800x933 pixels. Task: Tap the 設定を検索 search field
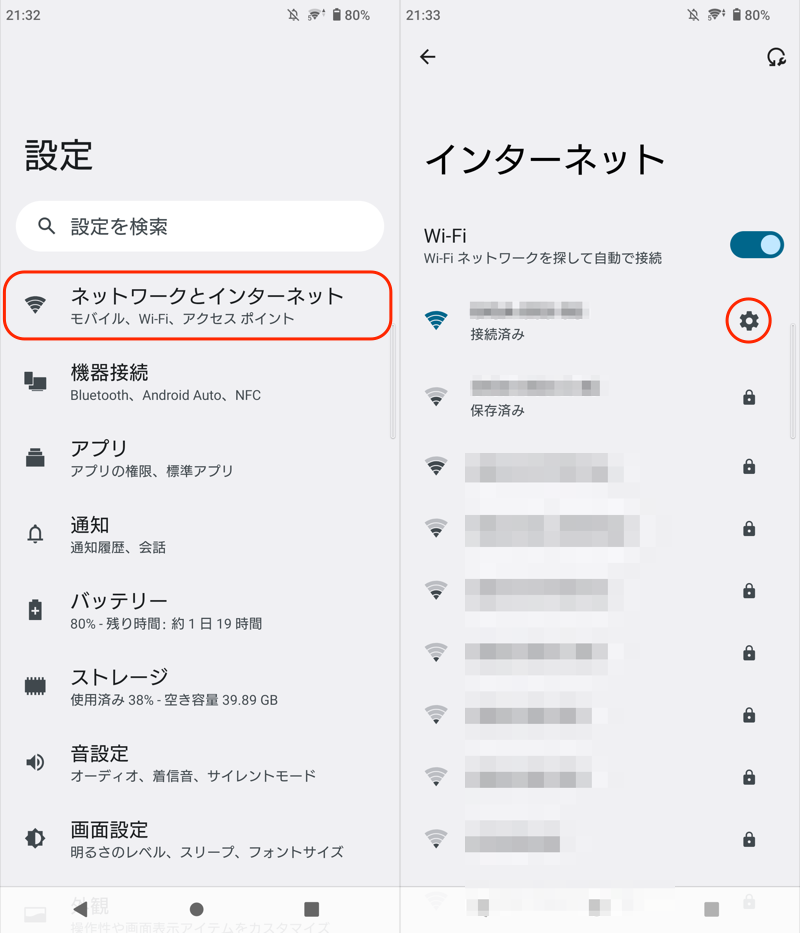click(200, 227)
